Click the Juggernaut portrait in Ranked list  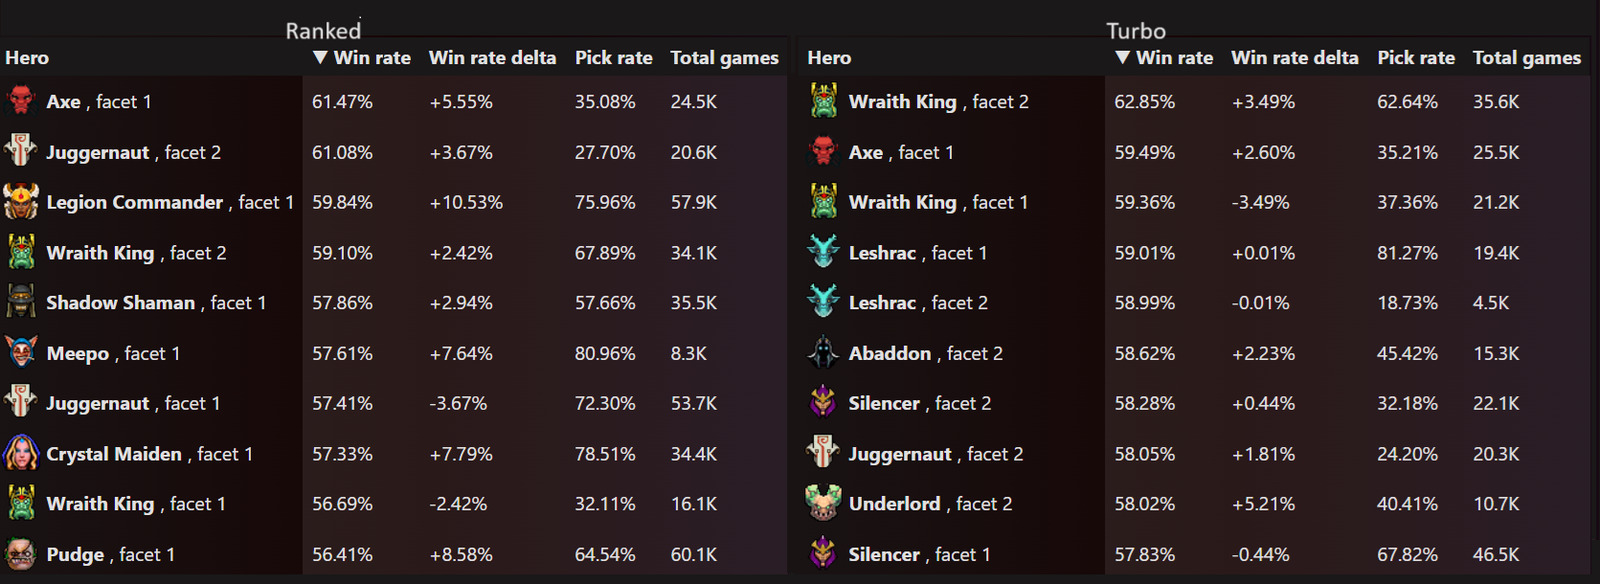(22, 152)
